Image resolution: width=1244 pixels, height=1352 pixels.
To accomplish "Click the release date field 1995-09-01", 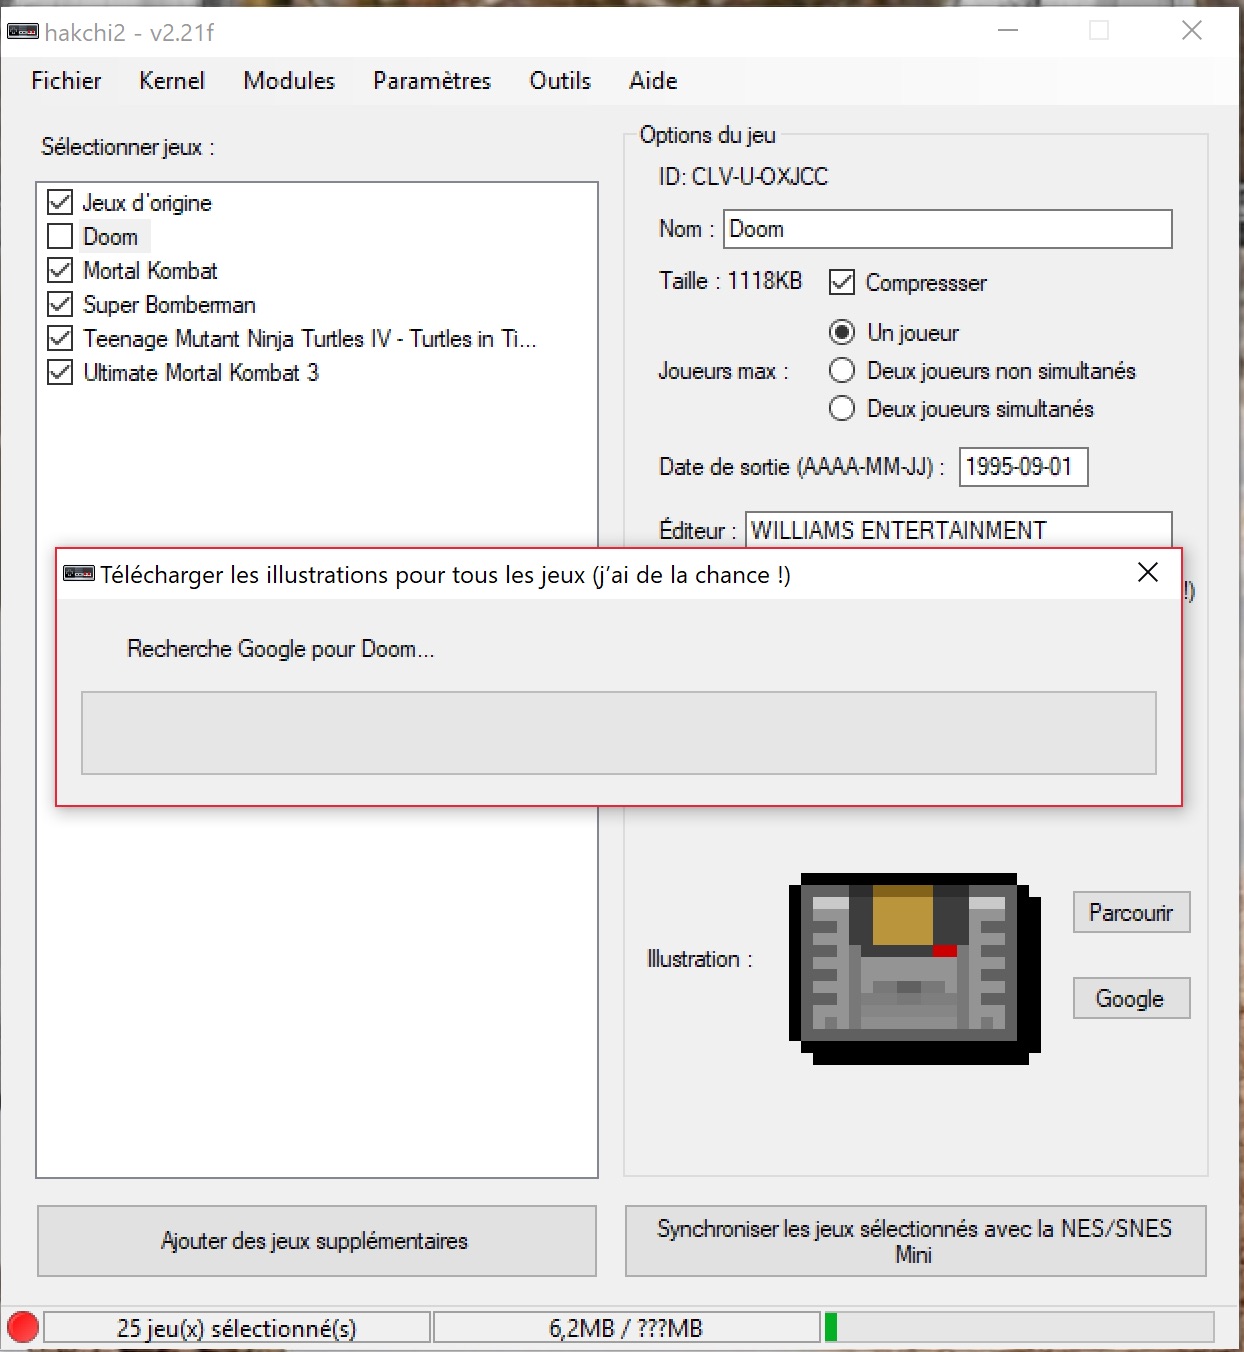I will pos(1023,467).
